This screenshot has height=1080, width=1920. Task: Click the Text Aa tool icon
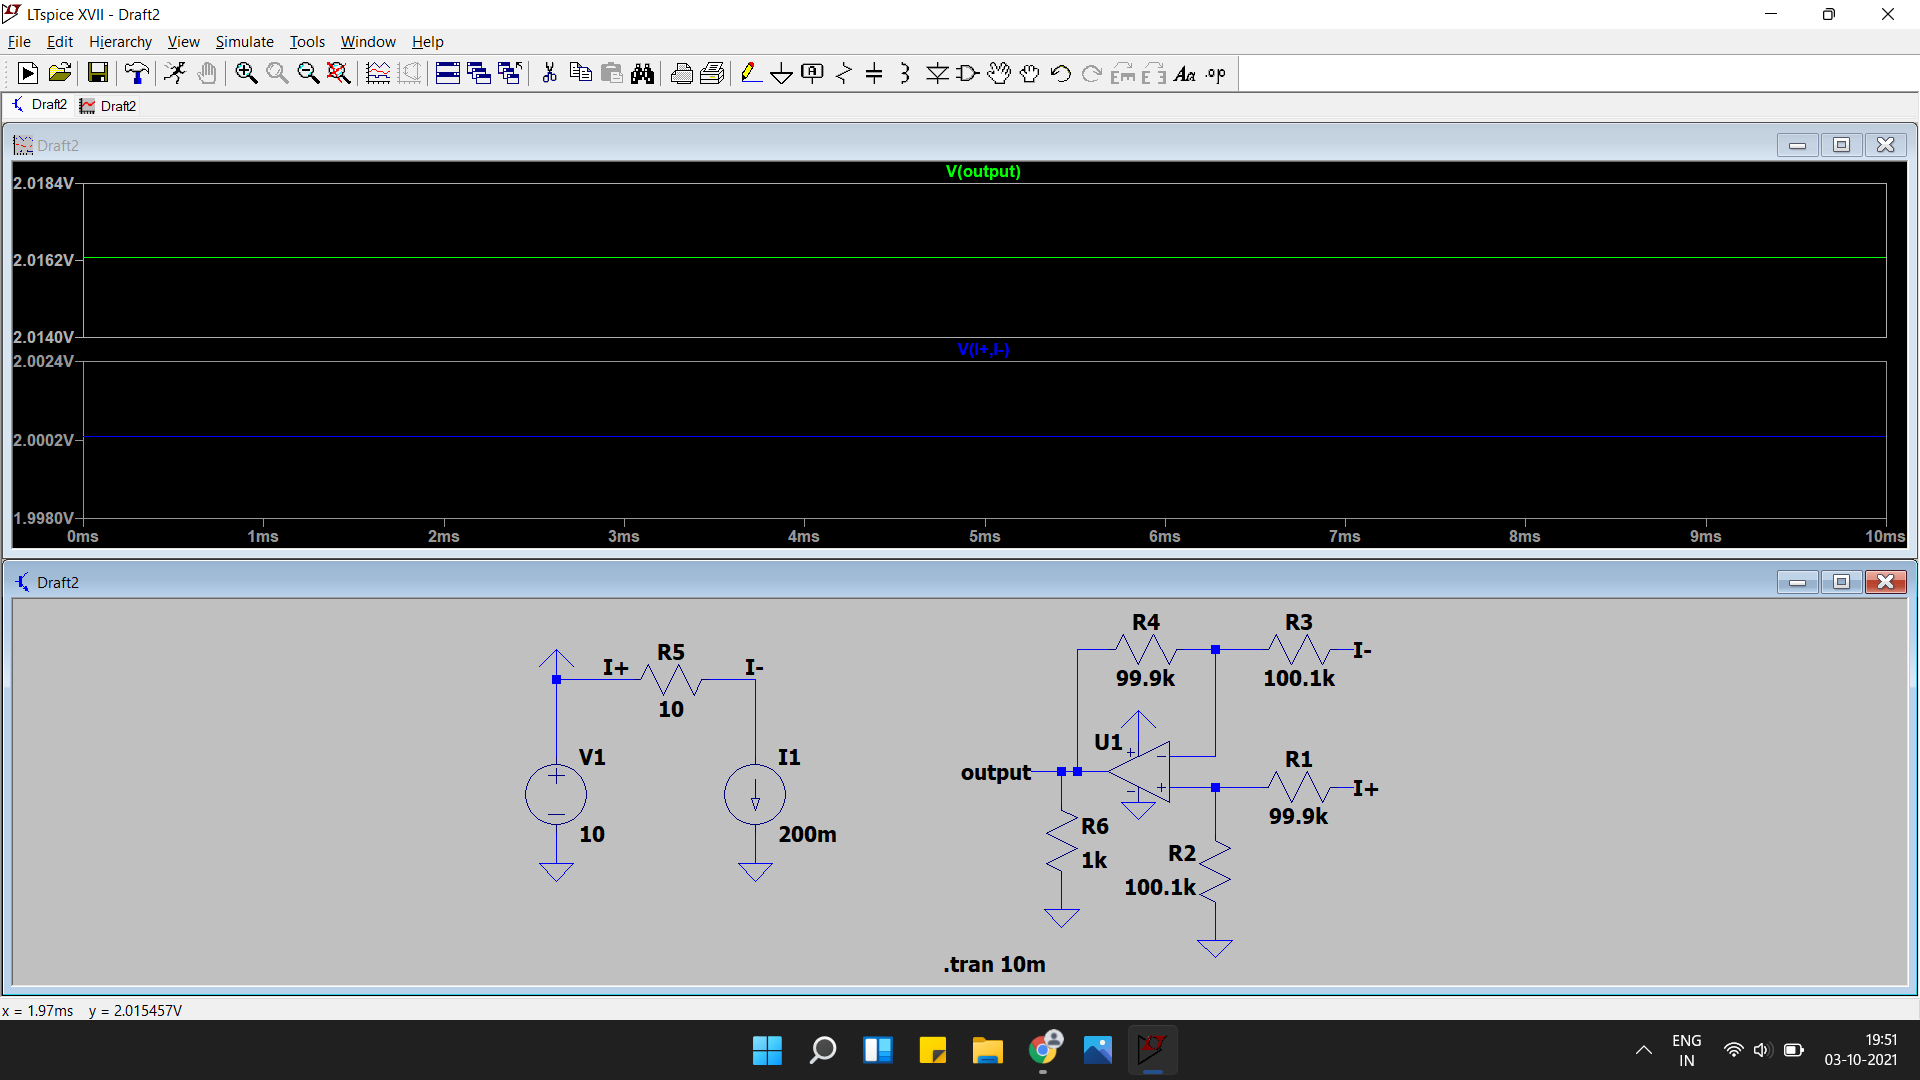coord(1185,73)
